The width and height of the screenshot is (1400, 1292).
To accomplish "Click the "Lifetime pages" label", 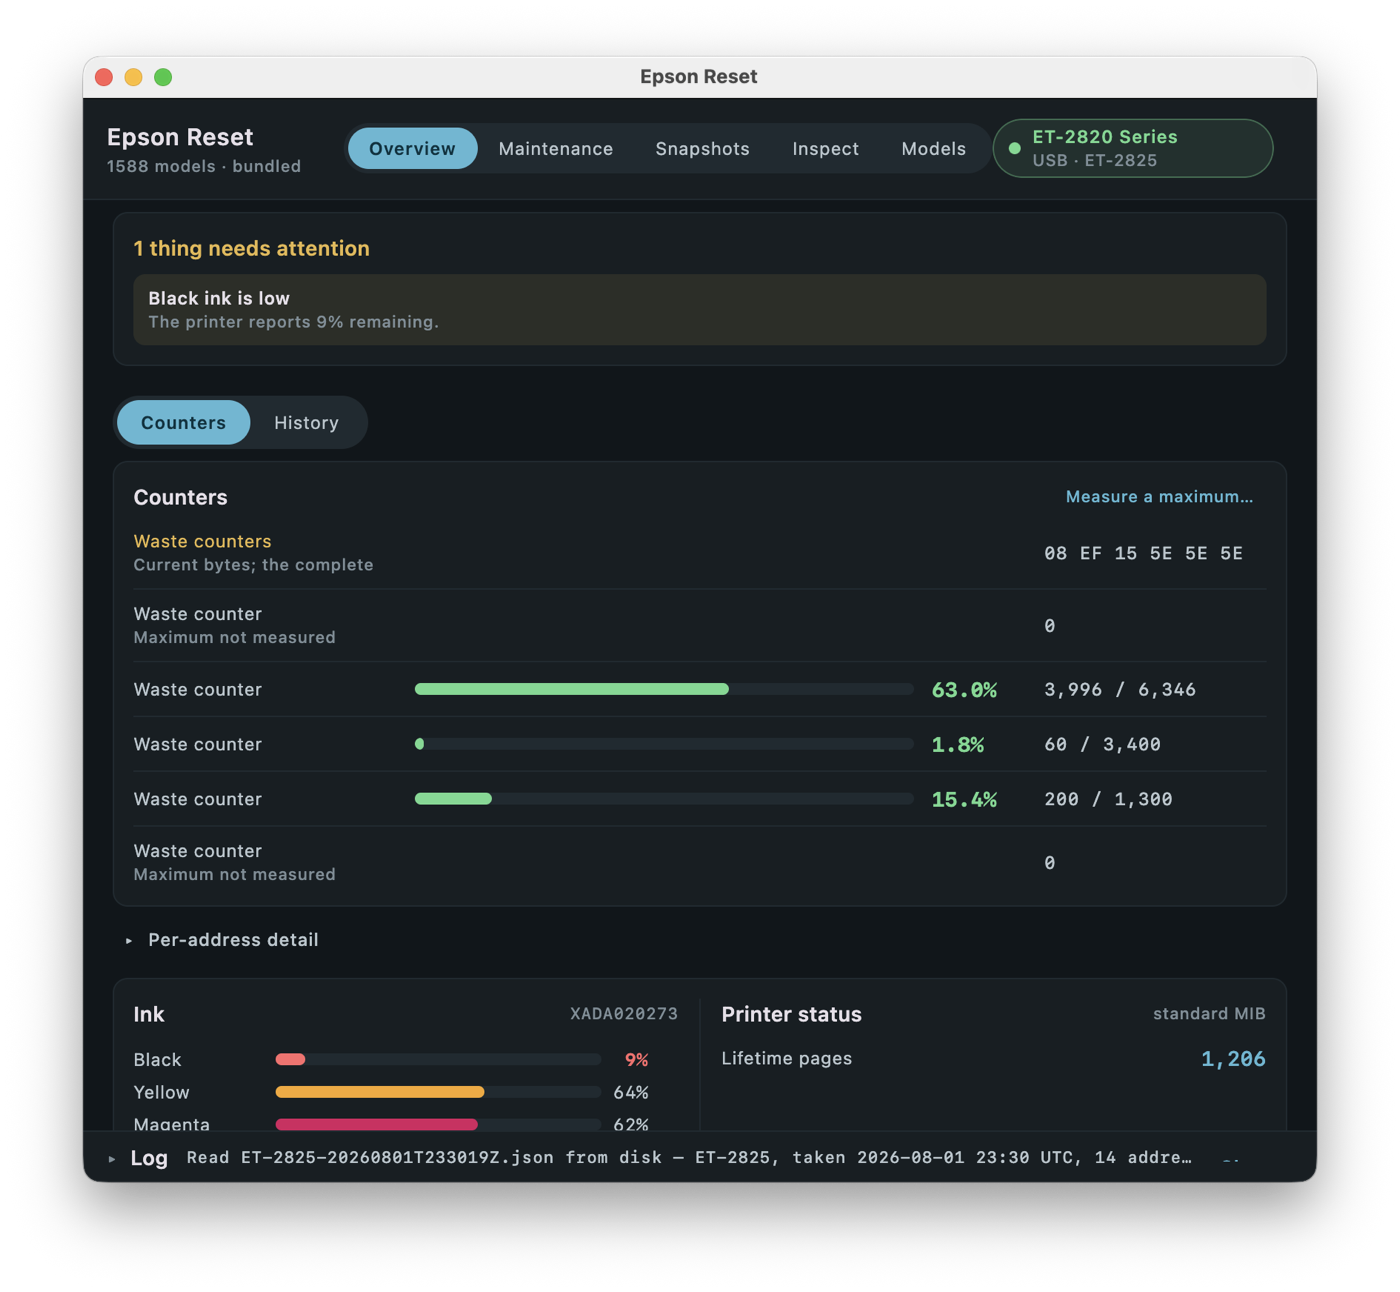I will tap(787, 1059).
